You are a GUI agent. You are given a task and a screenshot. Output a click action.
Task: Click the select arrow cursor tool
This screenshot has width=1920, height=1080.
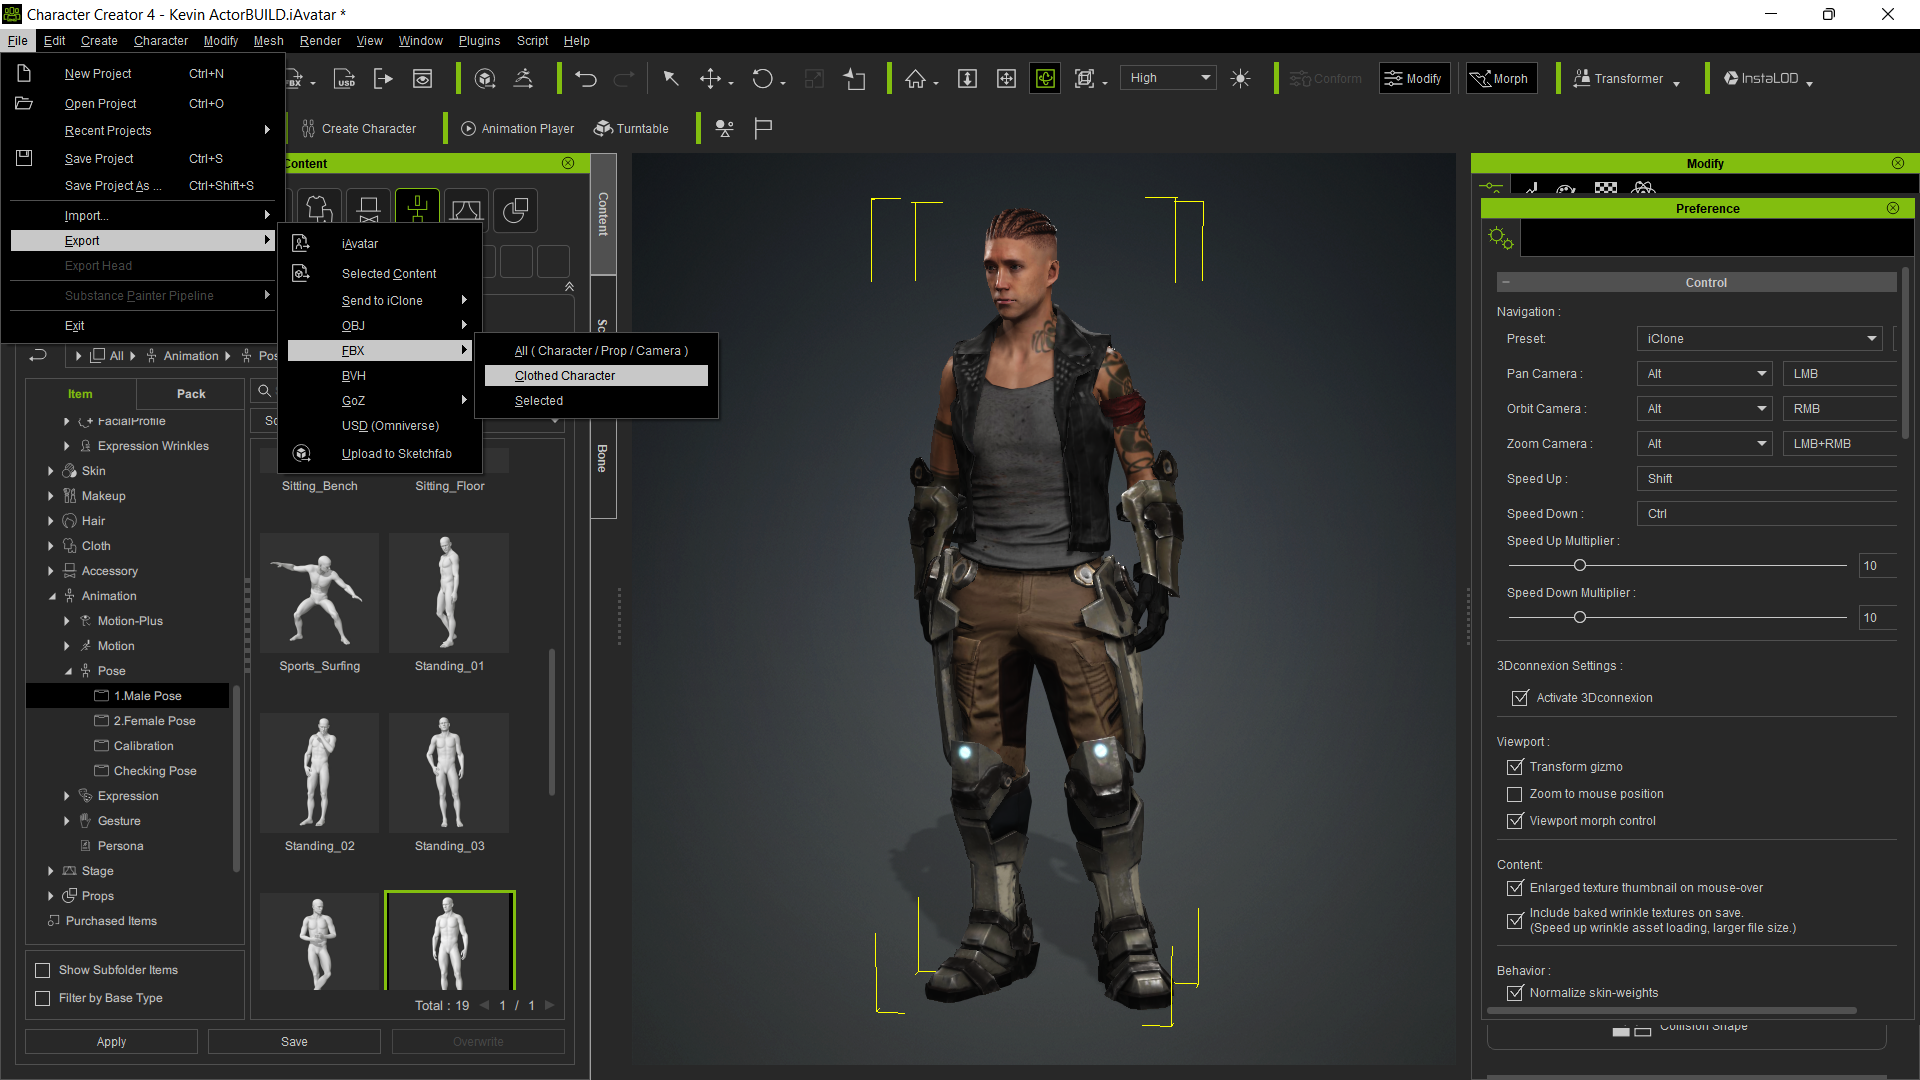tap(671, 79)
